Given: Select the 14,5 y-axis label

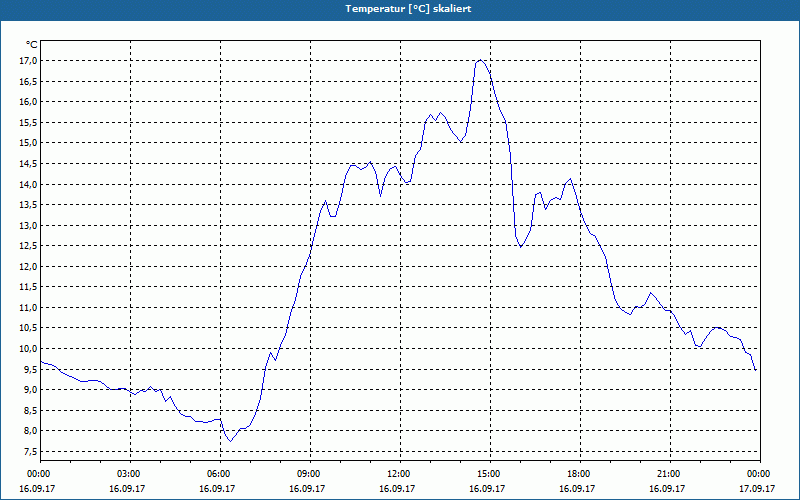Looking at the screenshot, I should (29, 163).
